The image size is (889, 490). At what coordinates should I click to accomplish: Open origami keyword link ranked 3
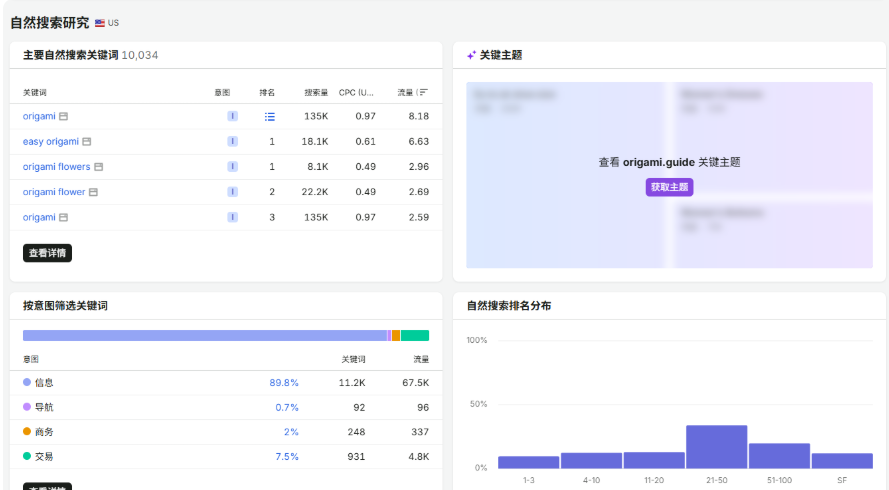coord(39,217)
